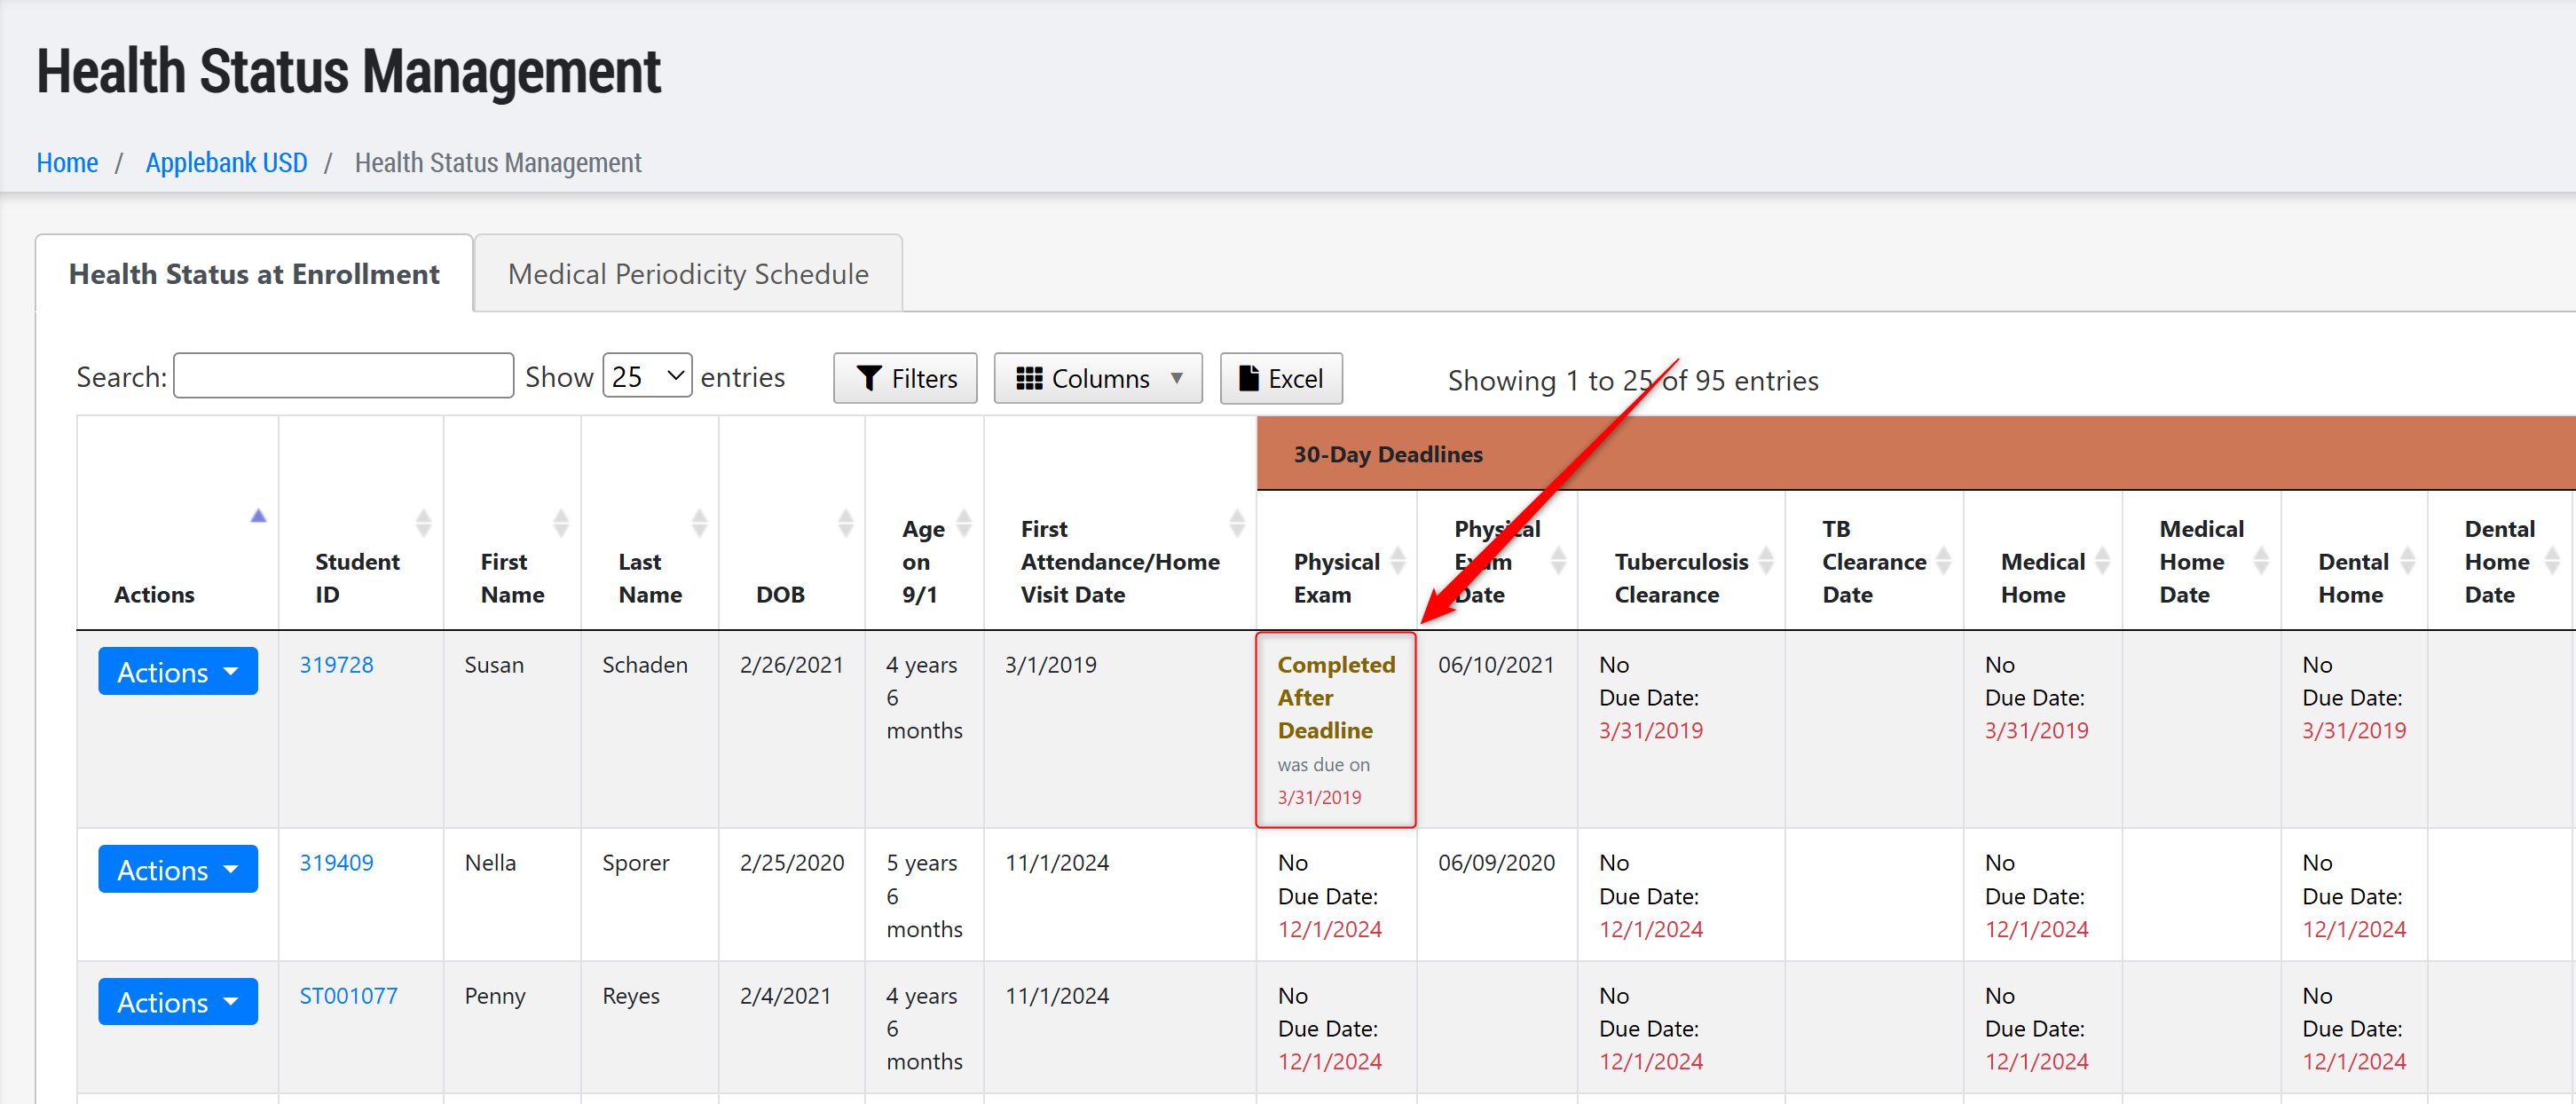
Task: Click the Medical Home column sort icon
Action: (2102, 561)
